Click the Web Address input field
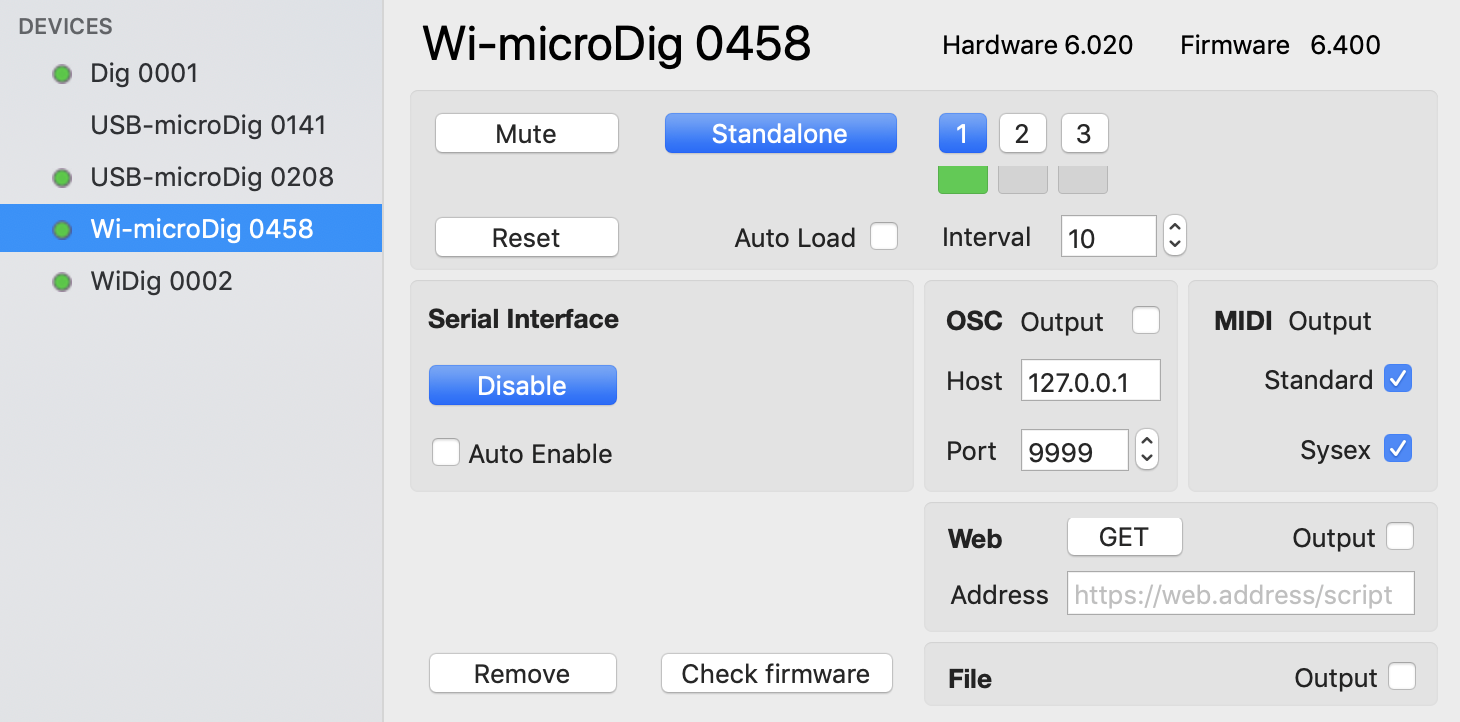The image size is (1460, 722). coord(1241,593)
